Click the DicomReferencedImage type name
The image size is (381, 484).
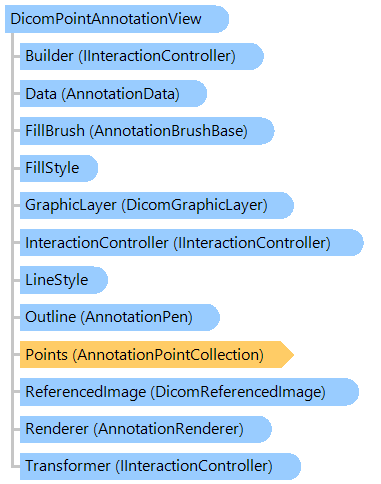click(x=238, y=392)
